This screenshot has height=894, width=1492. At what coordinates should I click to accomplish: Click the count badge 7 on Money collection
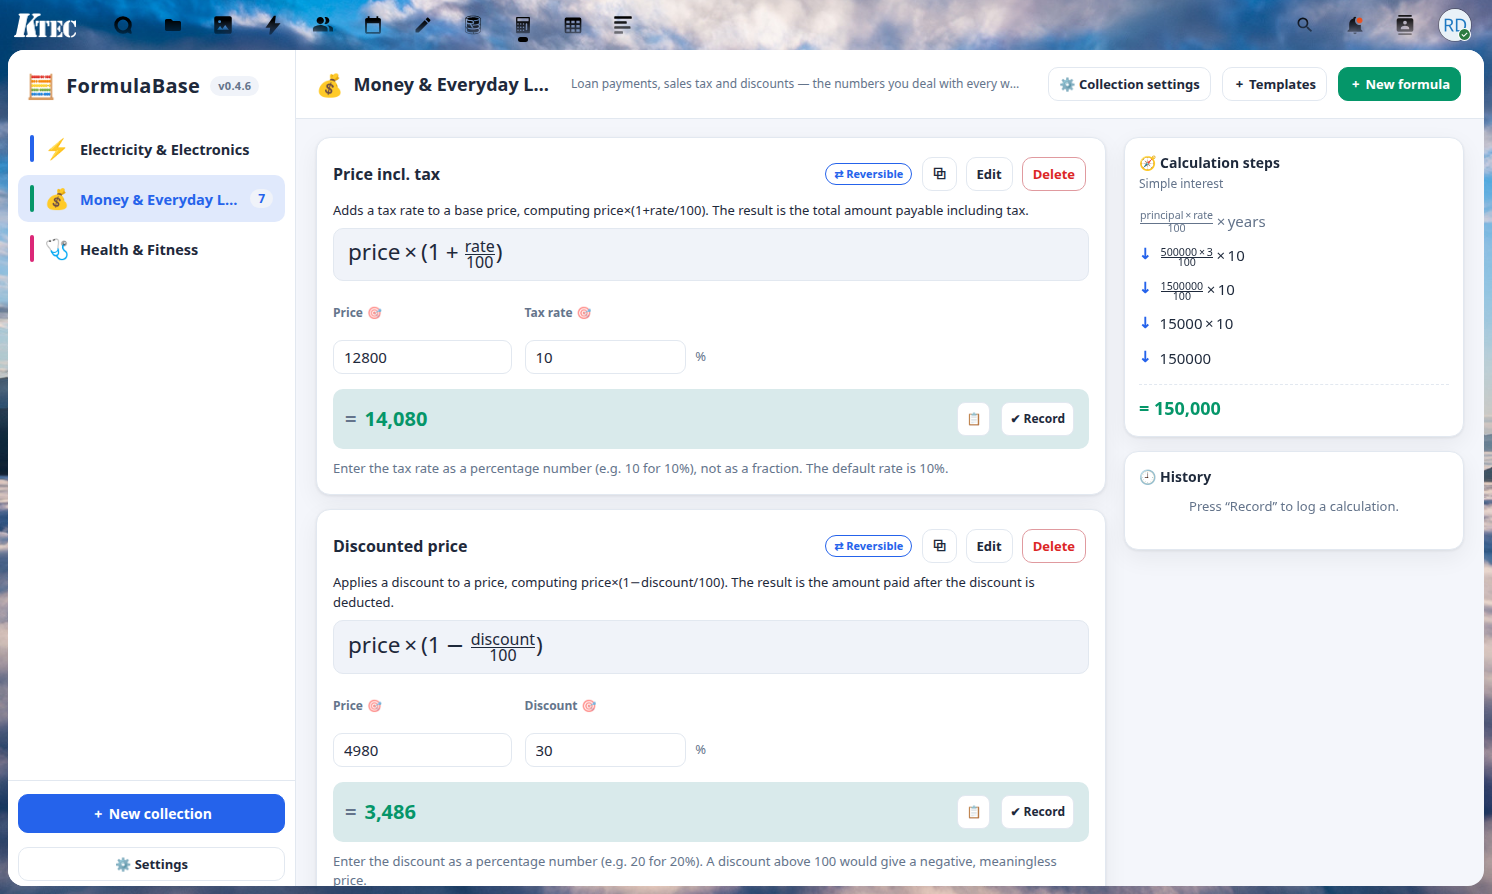click(x=262, y=199)
